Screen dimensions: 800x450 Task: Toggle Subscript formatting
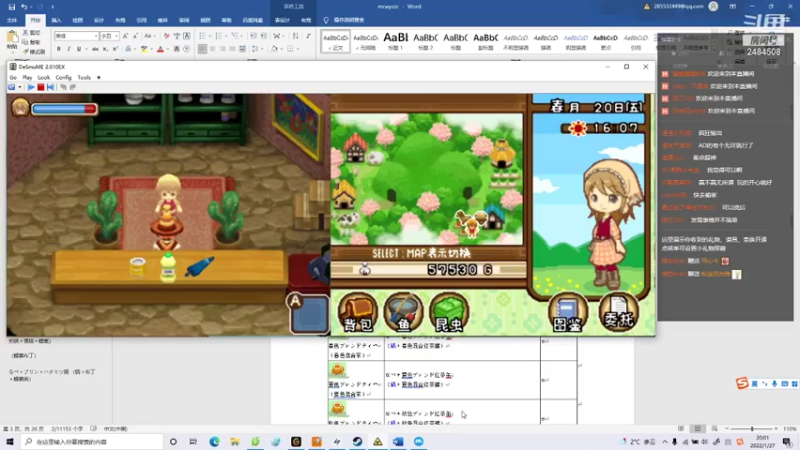click(x=105, y=49)
